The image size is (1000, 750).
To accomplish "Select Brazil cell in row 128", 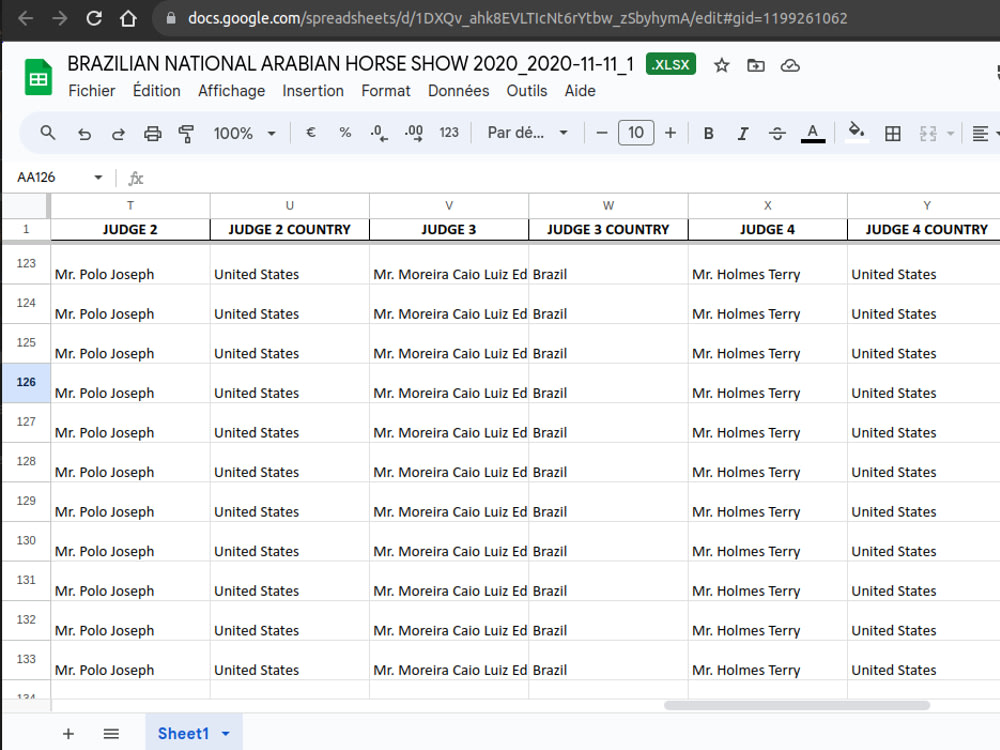I will pyautogui.click(x=608, y=462).
